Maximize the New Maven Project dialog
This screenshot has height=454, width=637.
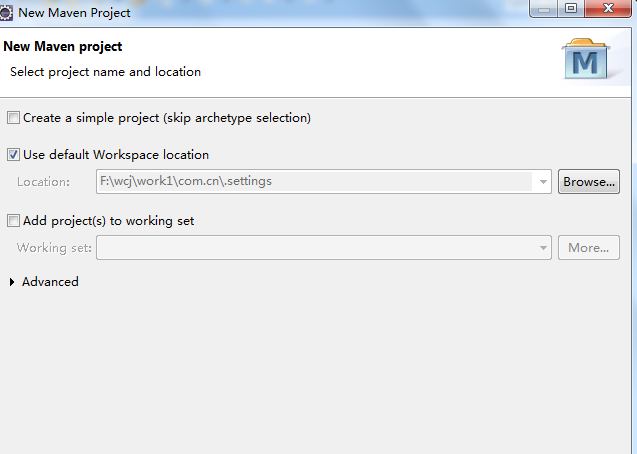(x=571, y=9)
